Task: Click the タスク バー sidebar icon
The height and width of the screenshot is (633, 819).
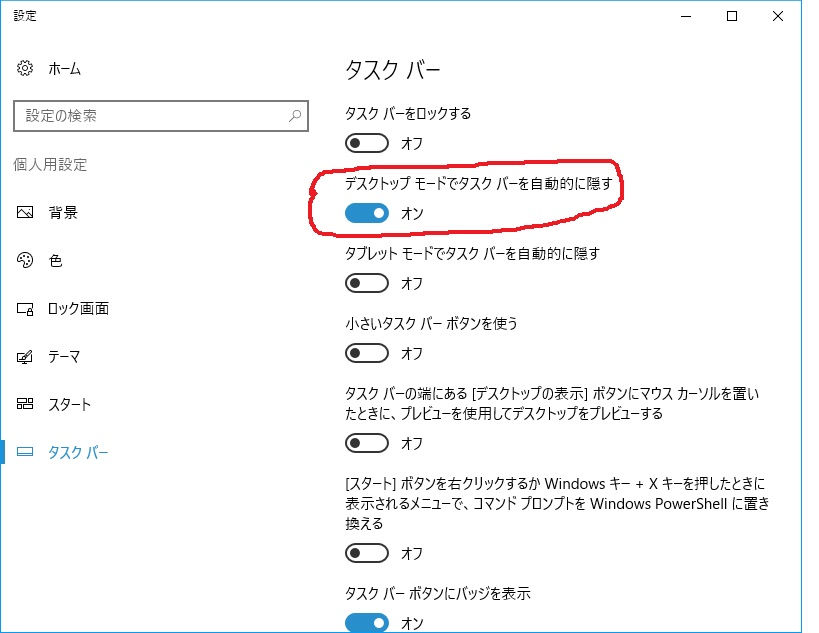Action: coord(25,452)
